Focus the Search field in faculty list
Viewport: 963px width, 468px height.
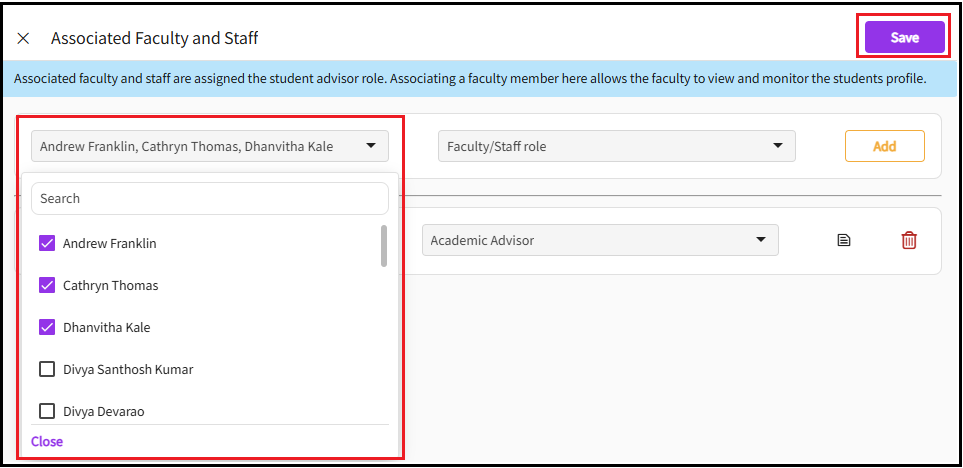[210, 198]
